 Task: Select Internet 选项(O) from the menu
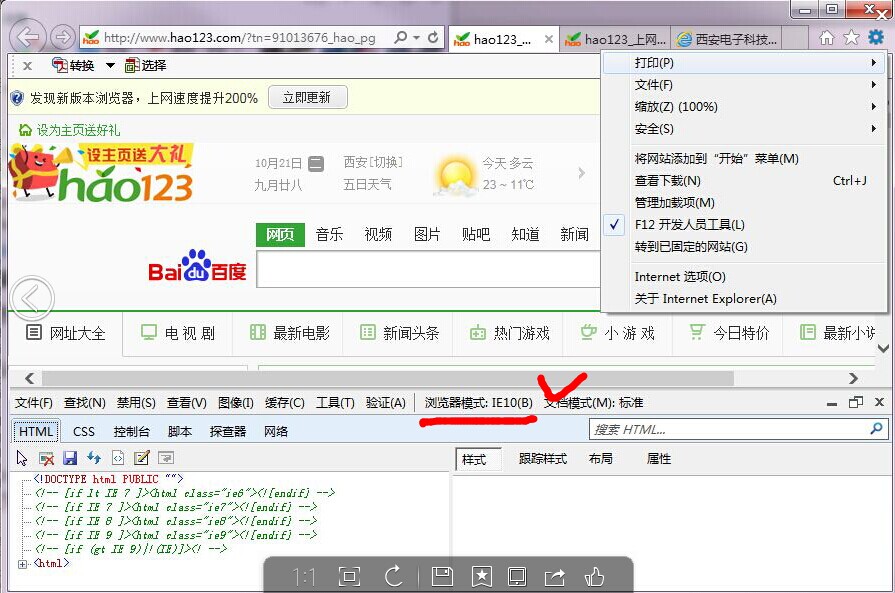click(x=680, y=277)
